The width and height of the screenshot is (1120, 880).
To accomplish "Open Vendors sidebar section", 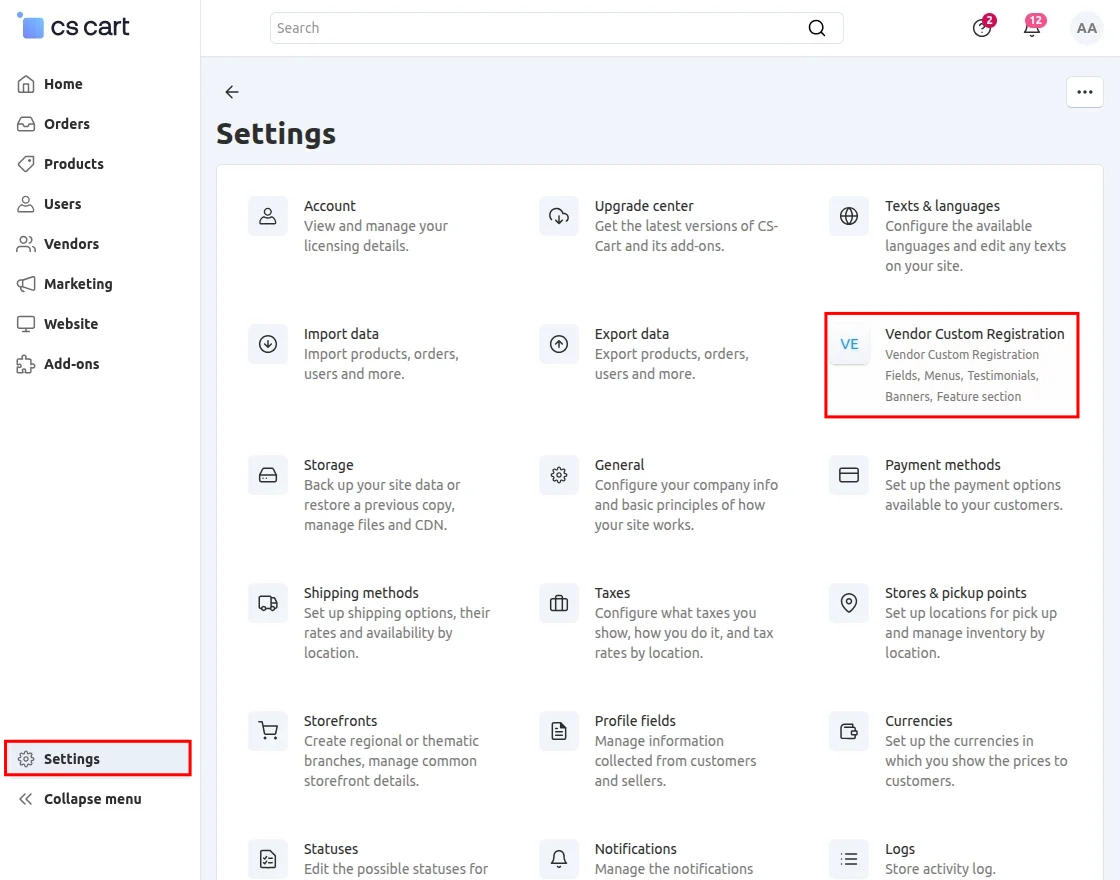I will [71, 244].
